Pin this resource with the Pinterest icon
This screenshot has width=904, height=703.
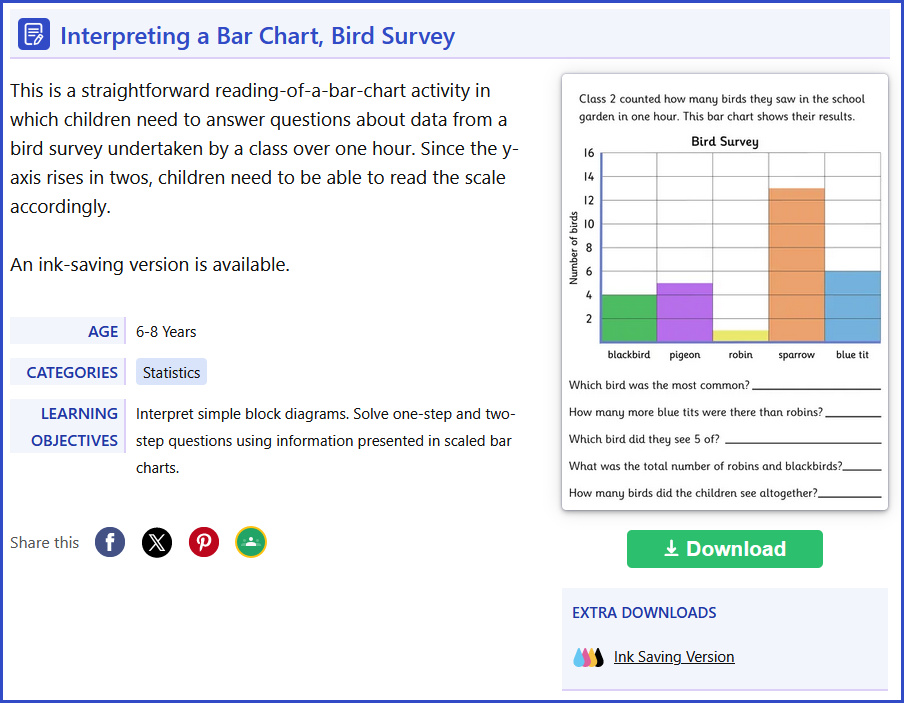point(203,541)
